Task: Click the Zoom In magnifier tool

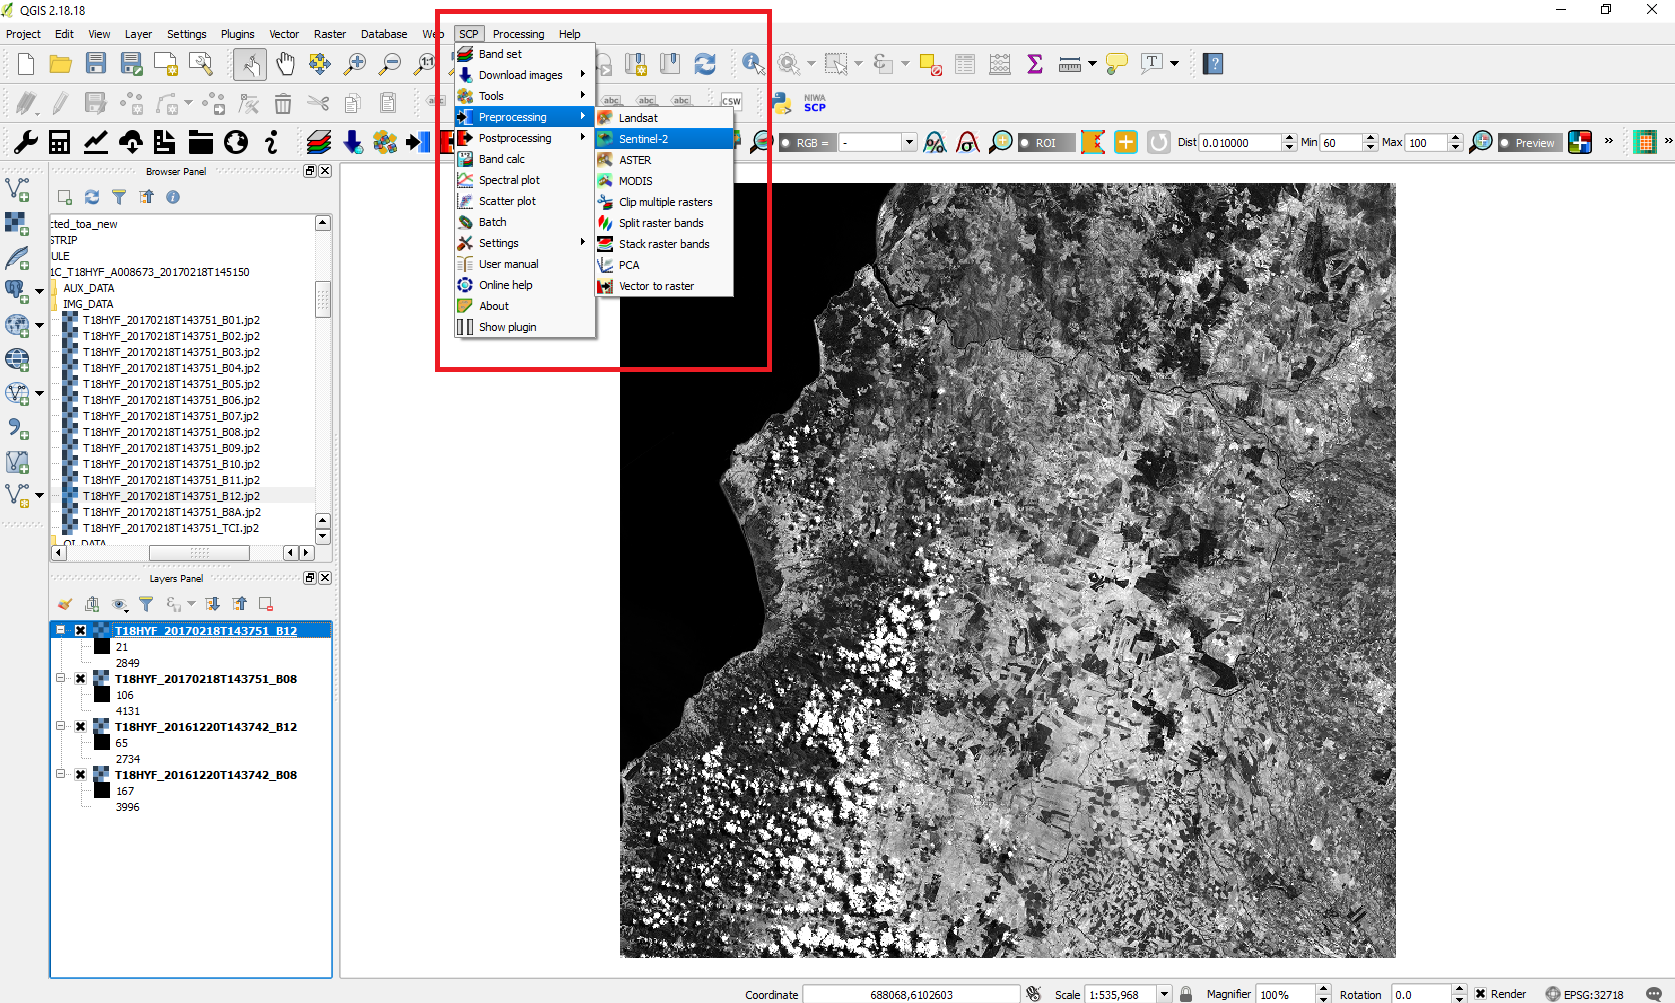Action: pos(355,64)
